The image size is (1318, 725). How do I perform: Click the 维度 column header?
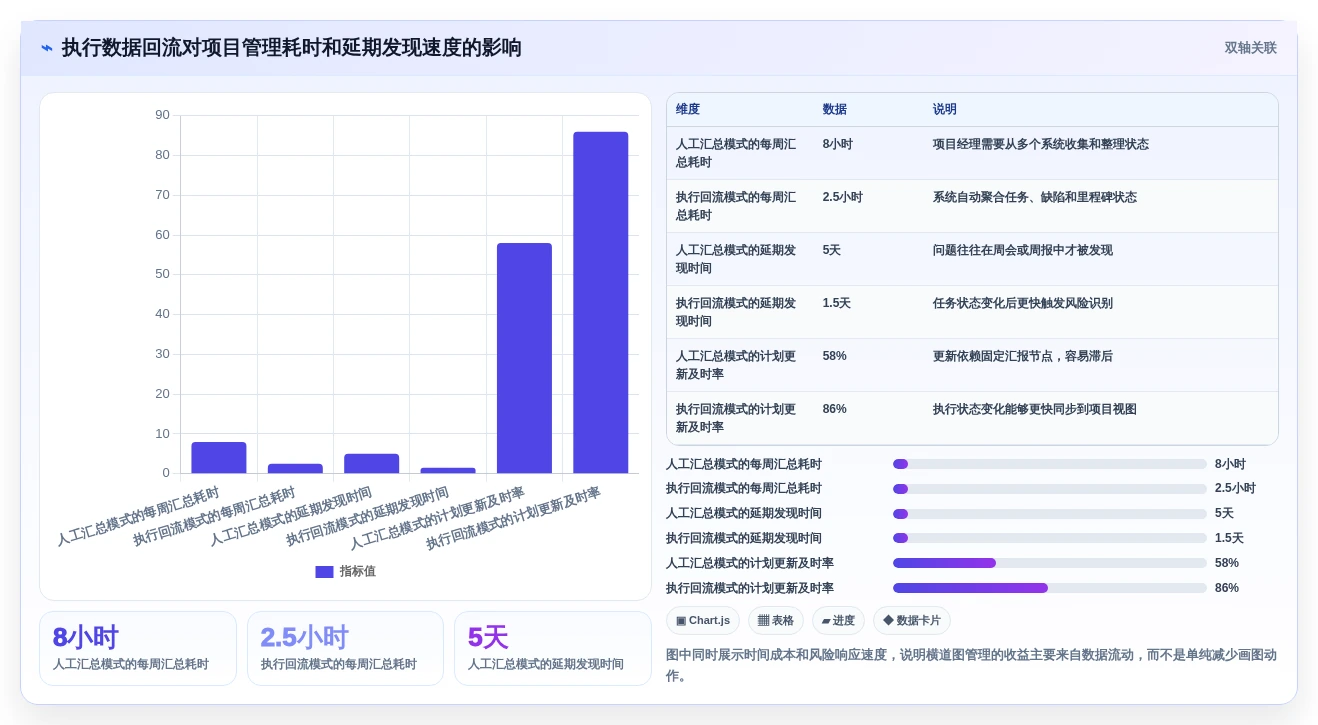pos(688,110)
